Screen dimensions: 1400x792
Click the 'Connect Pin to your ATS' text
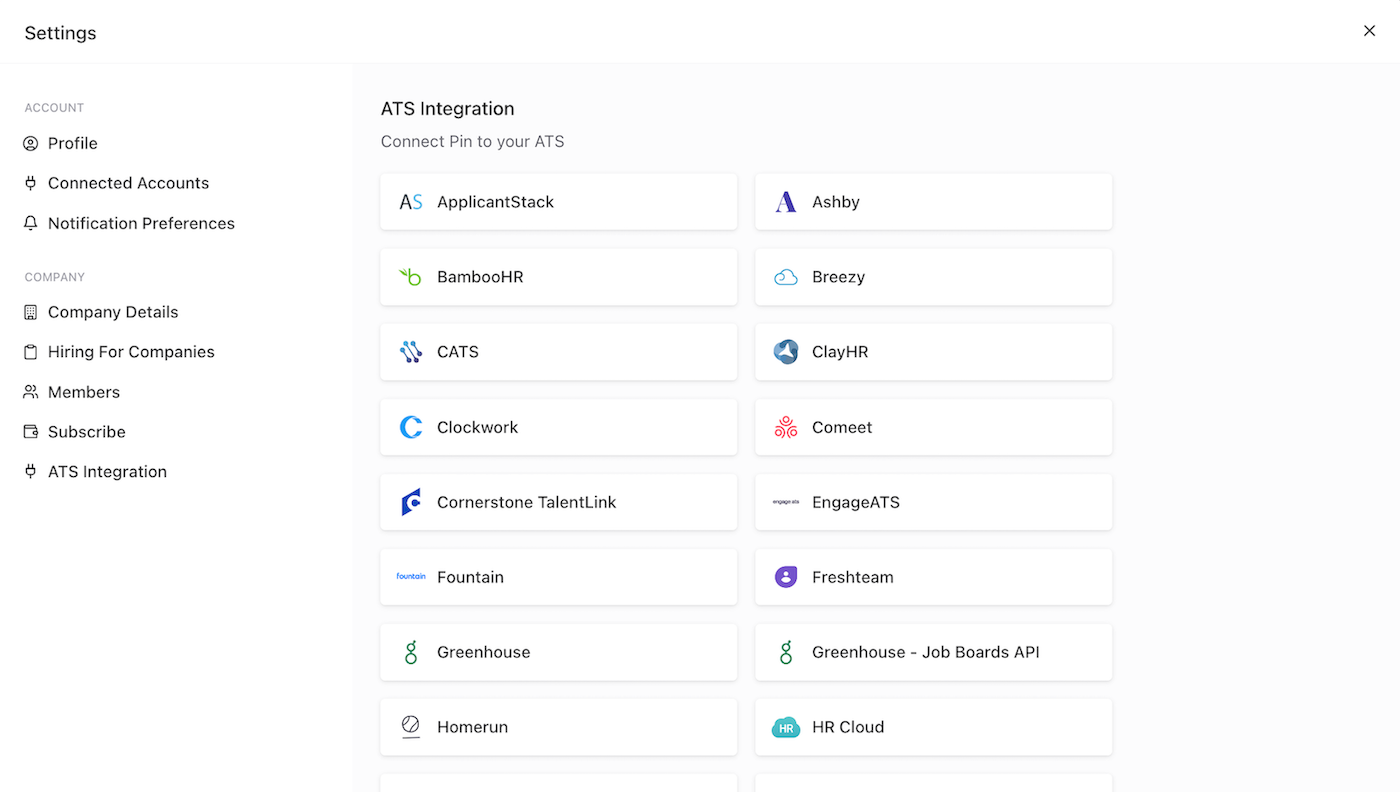(473, 142)
